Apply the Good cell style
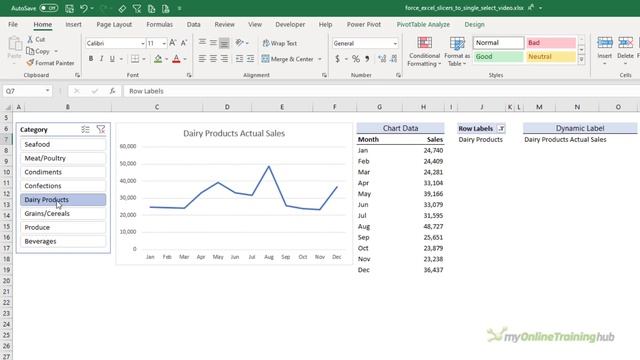 point(498,57)
